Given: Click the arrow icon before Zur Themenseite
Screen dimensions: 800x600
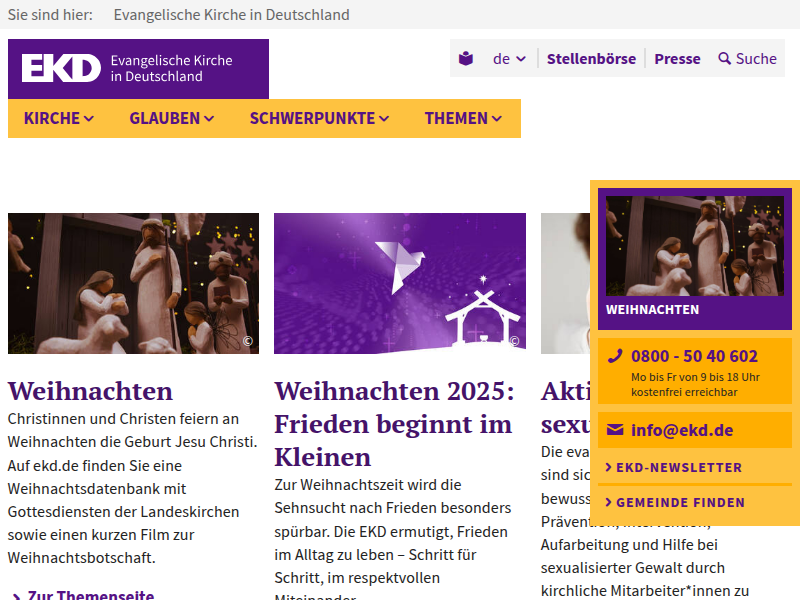Looking at the screenshot, I should [x=16, y=594].
